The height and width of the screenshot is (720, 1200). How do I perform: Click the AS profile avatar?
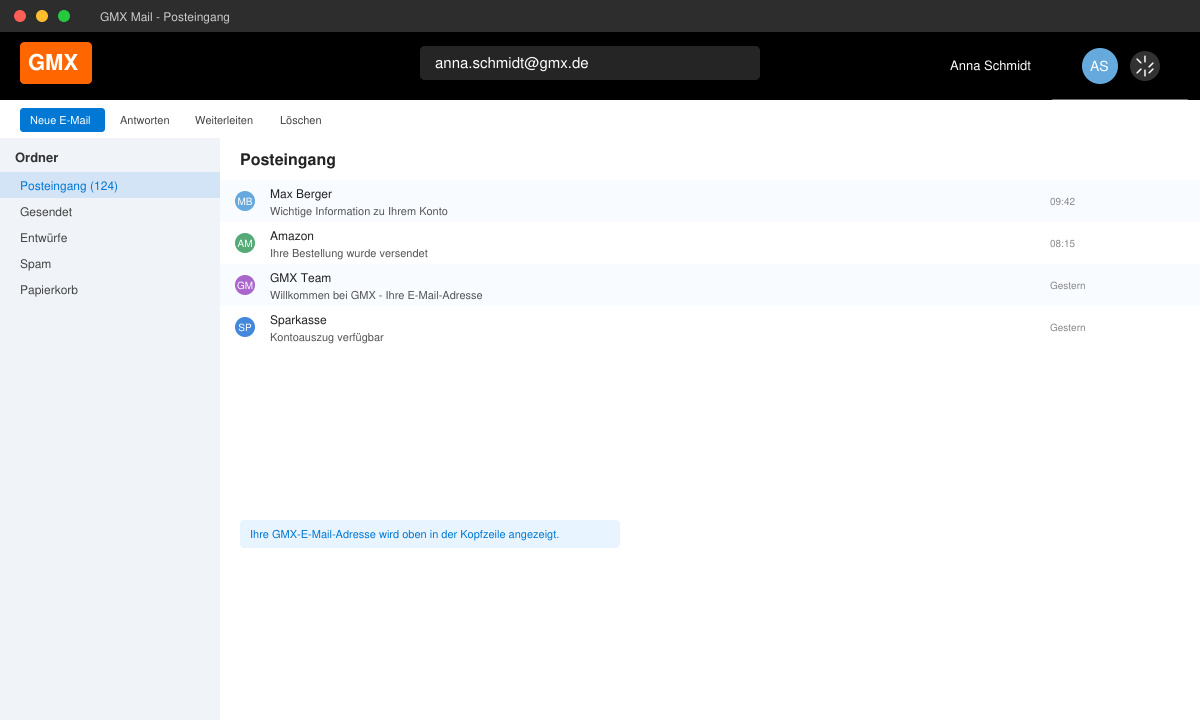coord(1099,66)
